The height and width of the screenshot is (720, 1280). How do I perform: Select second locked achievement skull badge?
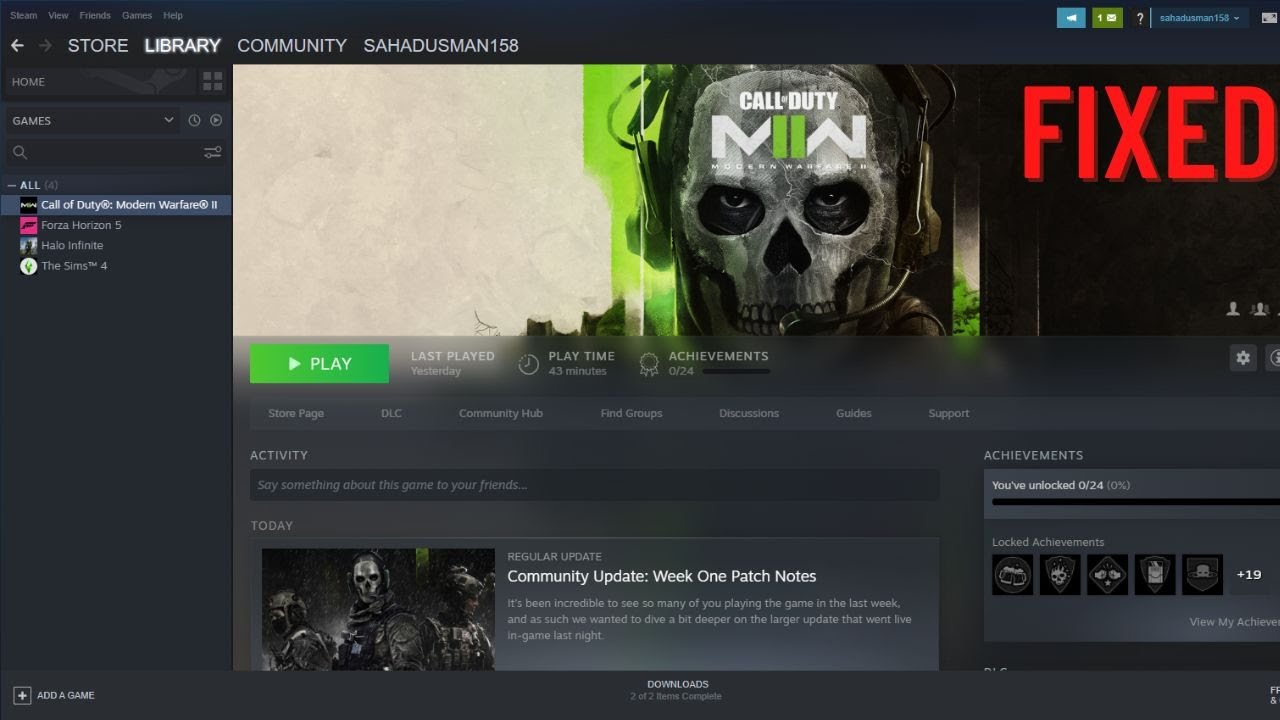pyautogui.click(x=1060, y=575)
